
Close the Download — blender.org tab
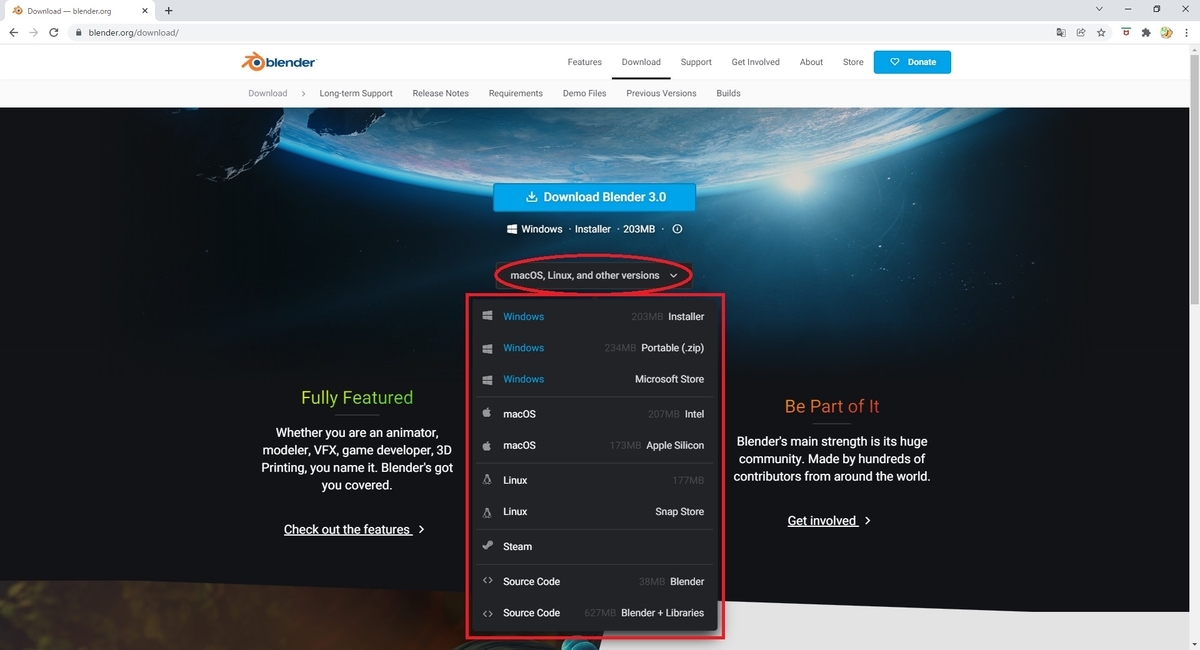tap(144, 10)
